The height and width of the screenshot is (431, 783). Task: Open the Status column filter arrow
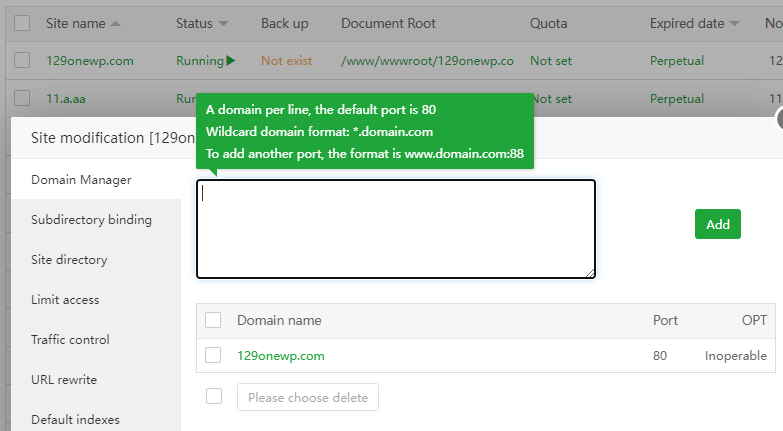coord(223,23)
